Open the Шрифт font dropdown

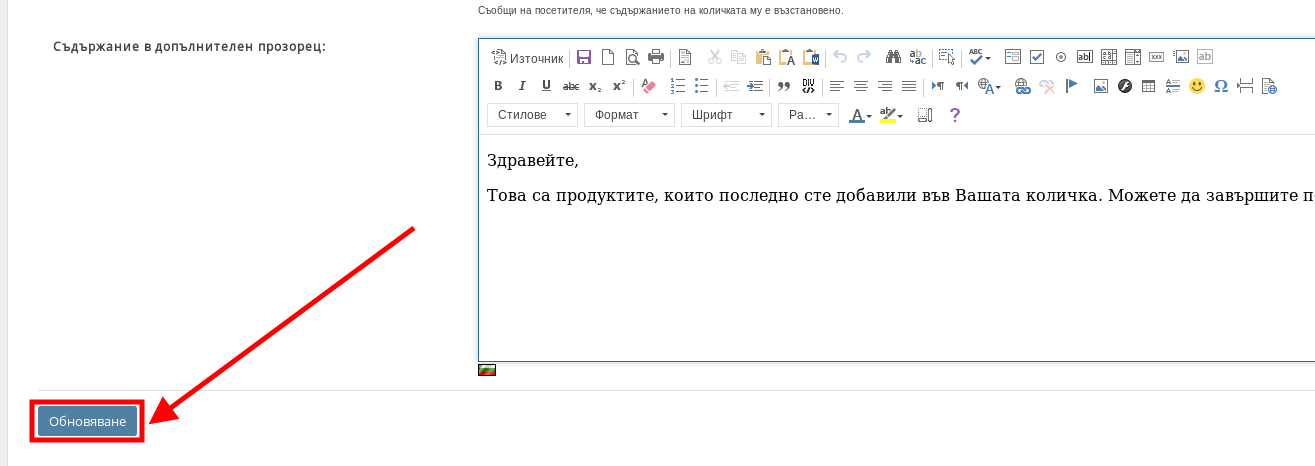coord(726,115)
